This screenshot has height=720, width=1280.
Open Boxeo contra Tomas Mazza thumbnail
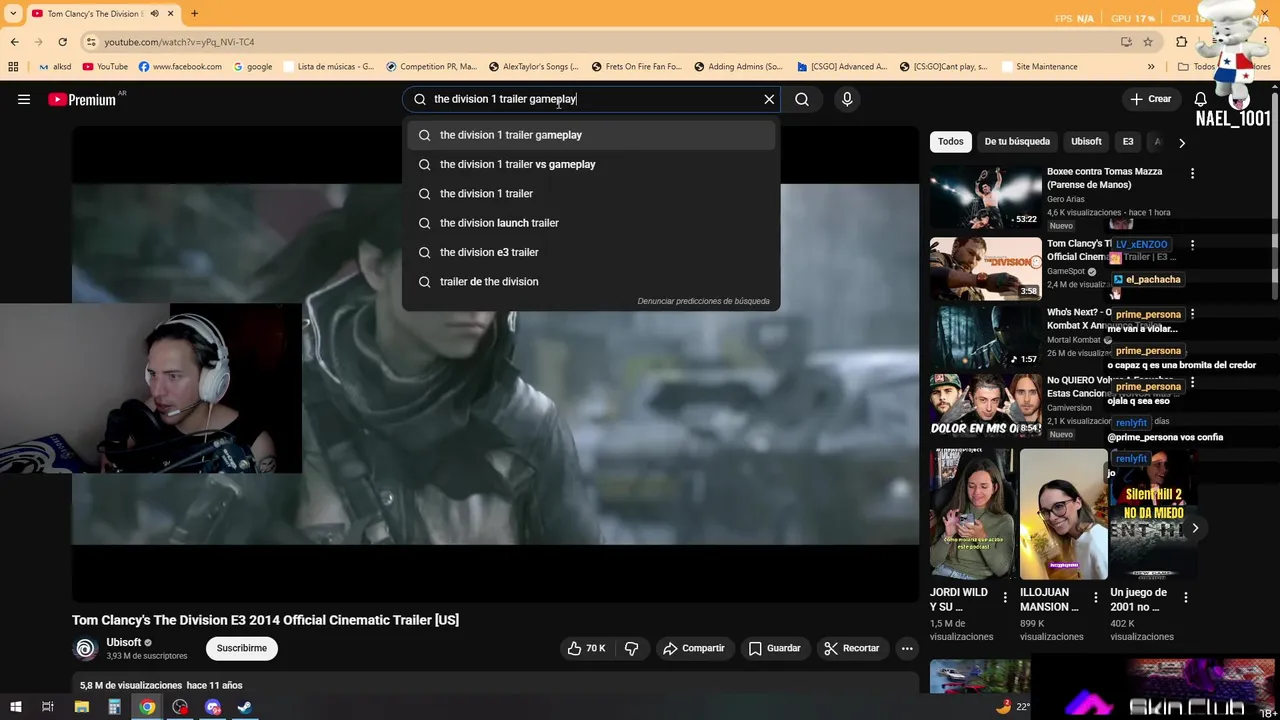tap(986, 198)
